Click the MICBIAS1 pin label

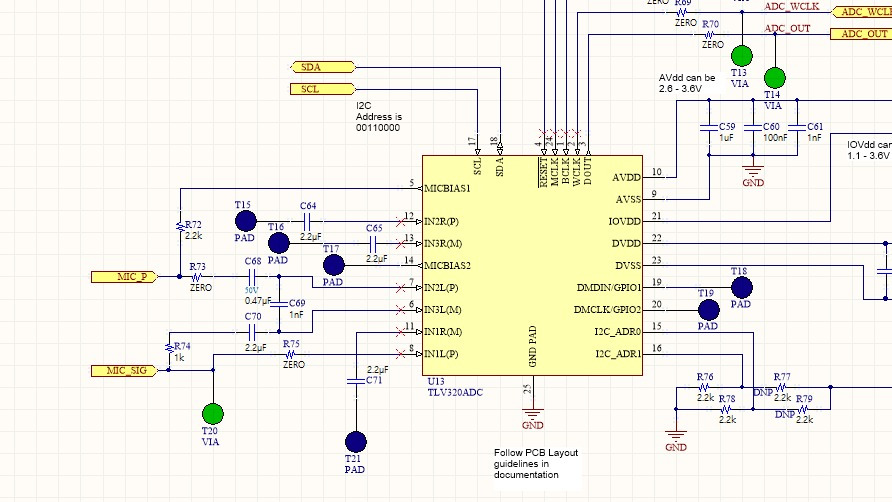tap(448, 188)
